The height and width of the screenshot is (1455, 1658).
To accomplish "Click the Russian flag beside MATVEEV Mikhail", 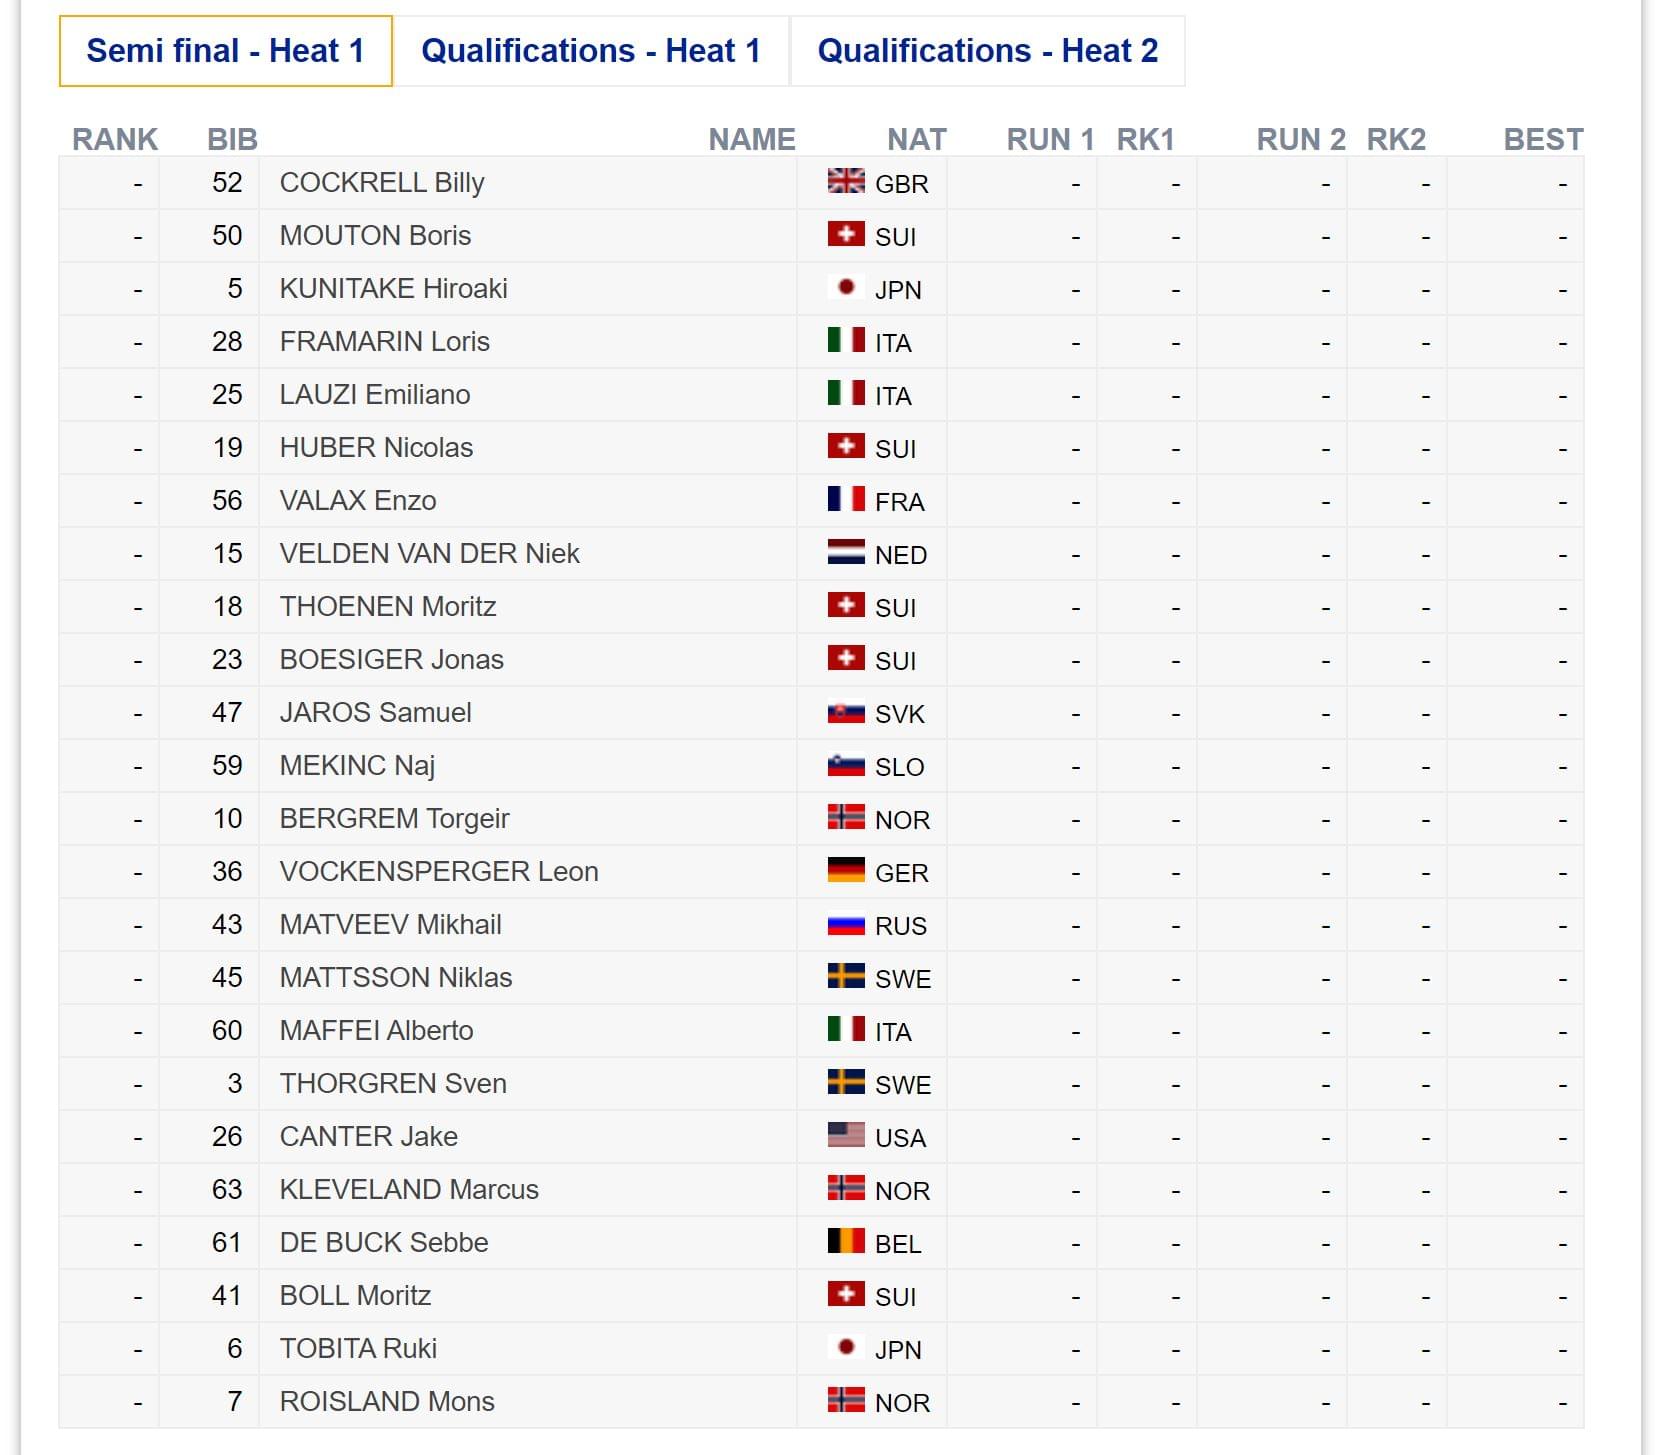I will pyautogui.click(x=846, y=923).
